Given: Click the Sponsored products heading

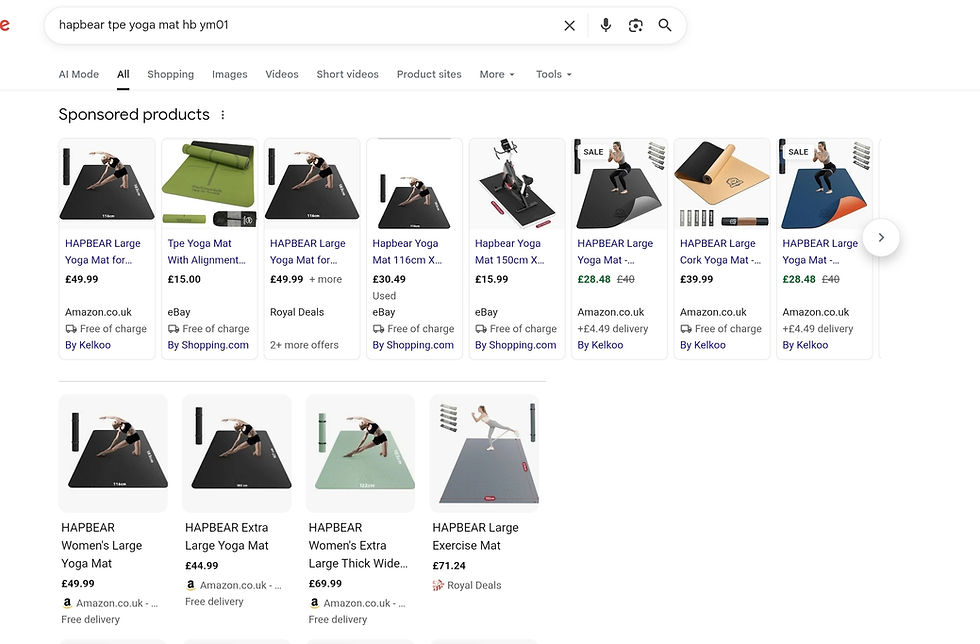Looking at the screenshot, I should coord(134,114).
